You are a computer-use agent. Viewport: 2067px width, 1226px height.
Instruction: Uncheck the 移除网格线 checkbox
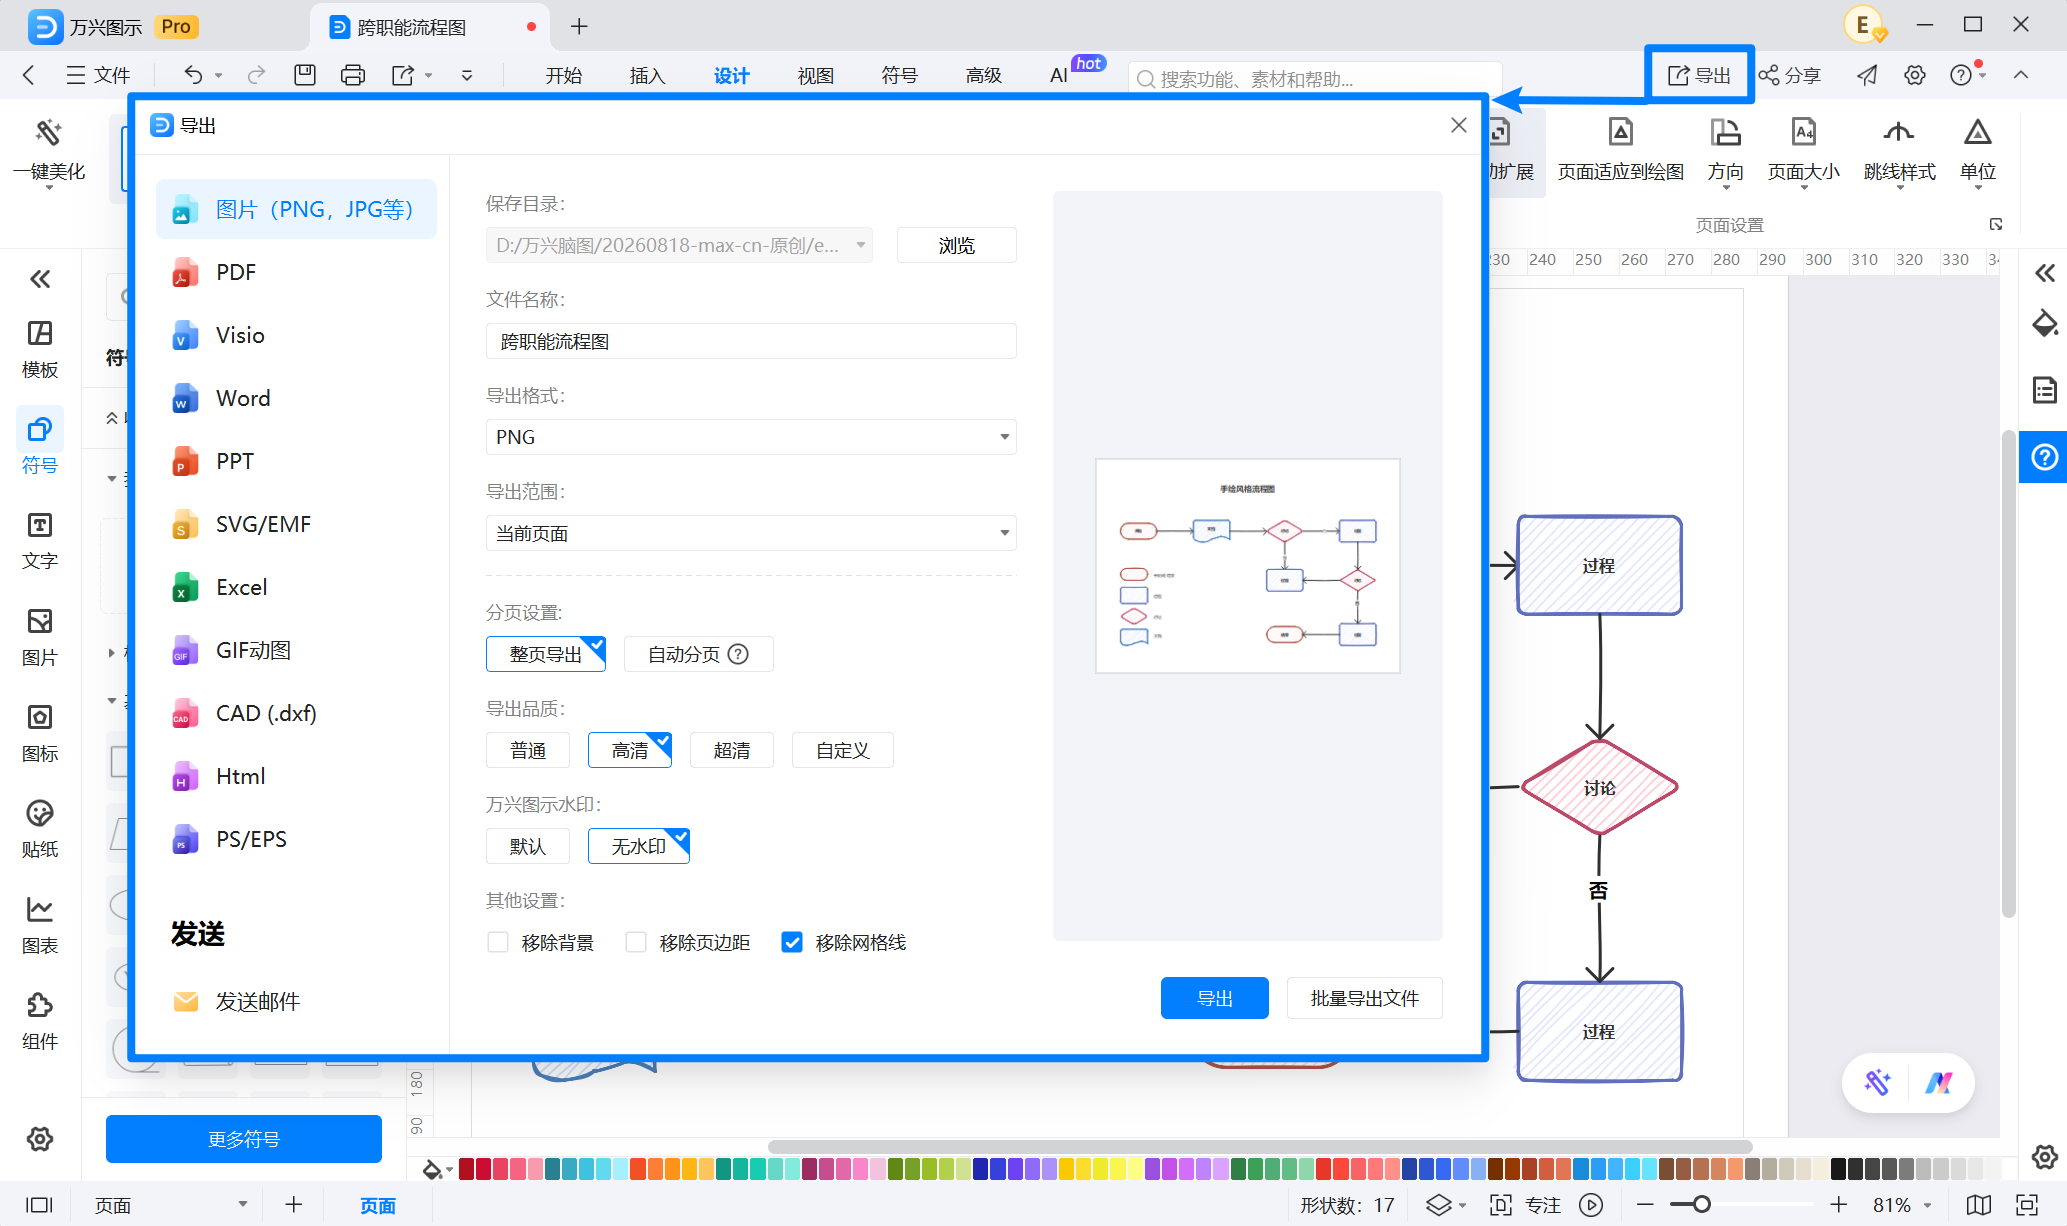[x=792, y=942]
